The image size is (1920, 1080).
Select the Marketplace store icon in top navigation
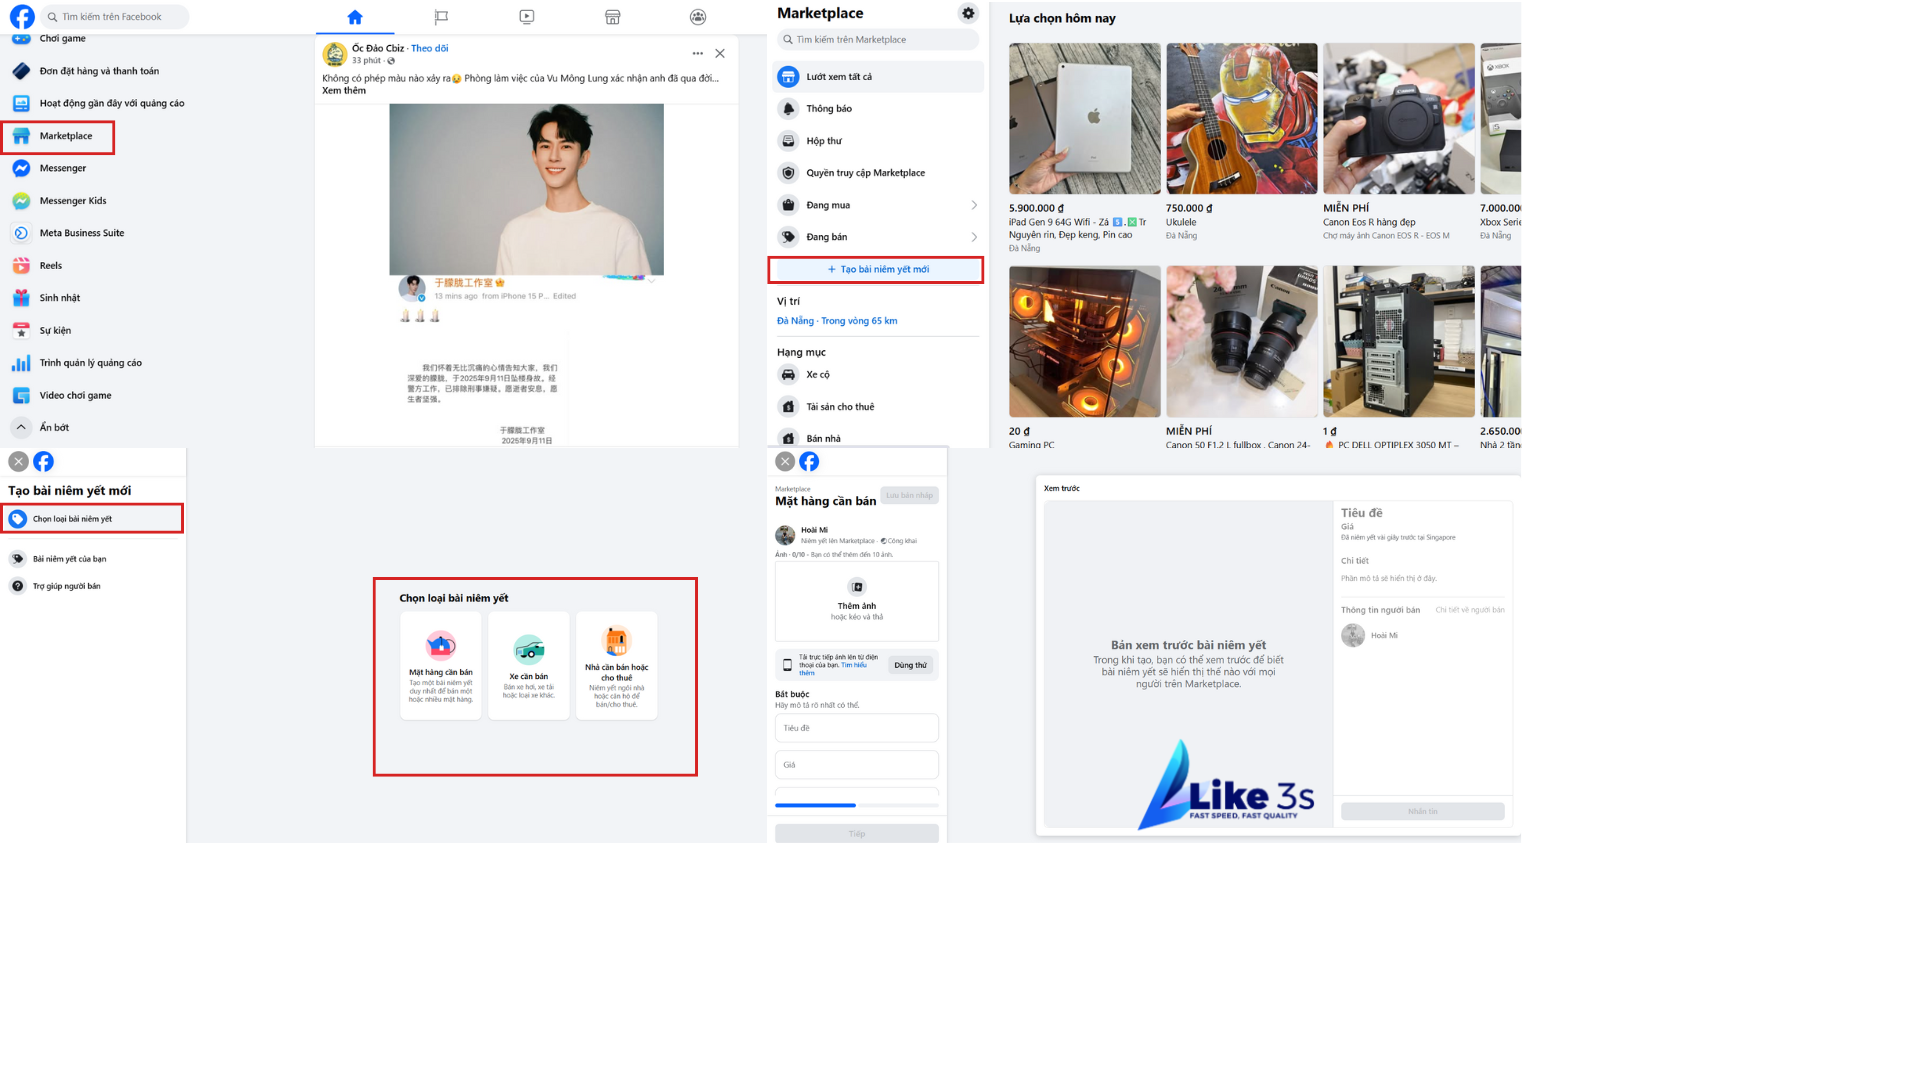click(613, 16)
